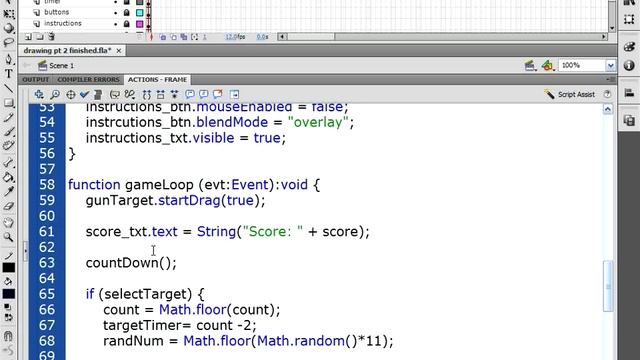Image resolution: width=640 pixels, height=360 pixels.
Task: Click Apply block comment icon
Action: pos(190,95)
